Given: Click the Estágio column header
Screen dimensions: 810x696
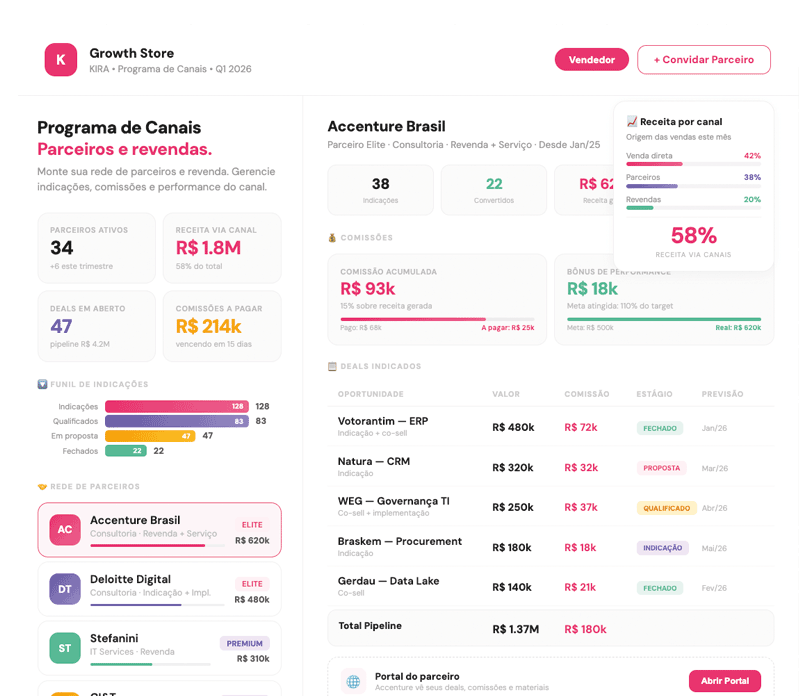Looking at the screenshot, I should [654, 394].
